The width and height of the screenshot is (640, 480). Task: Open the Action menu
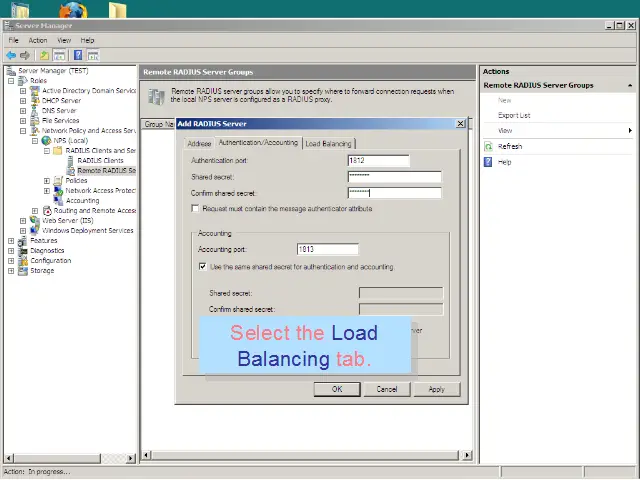tap(38, 40)
